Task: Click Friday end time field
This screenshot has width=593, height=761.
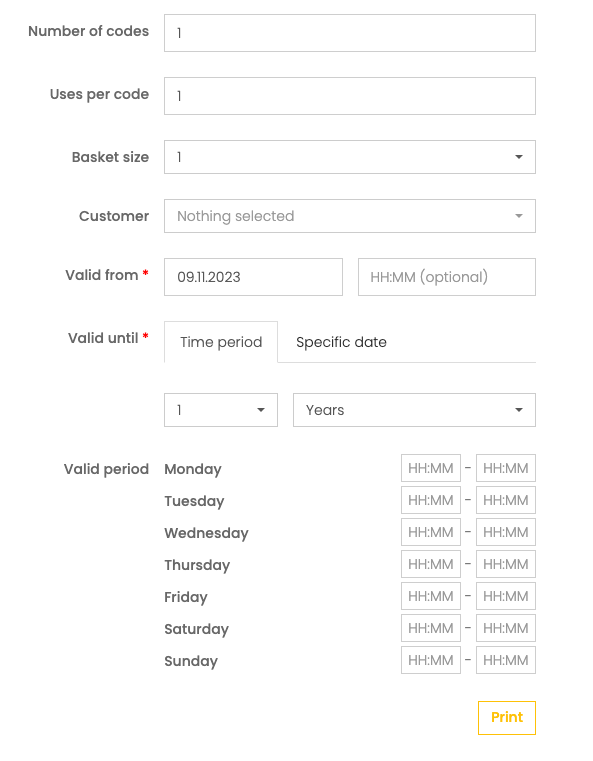Action: [506, 596]
